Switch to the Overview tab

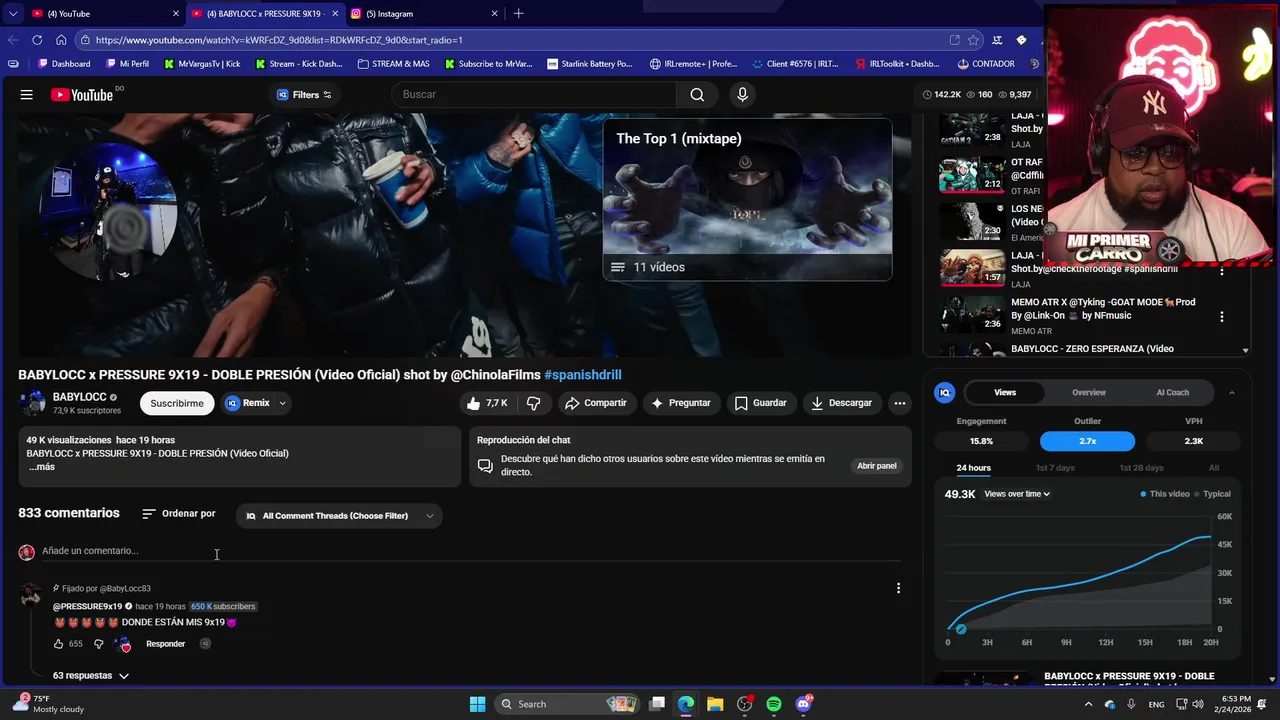coord(1089,393)
